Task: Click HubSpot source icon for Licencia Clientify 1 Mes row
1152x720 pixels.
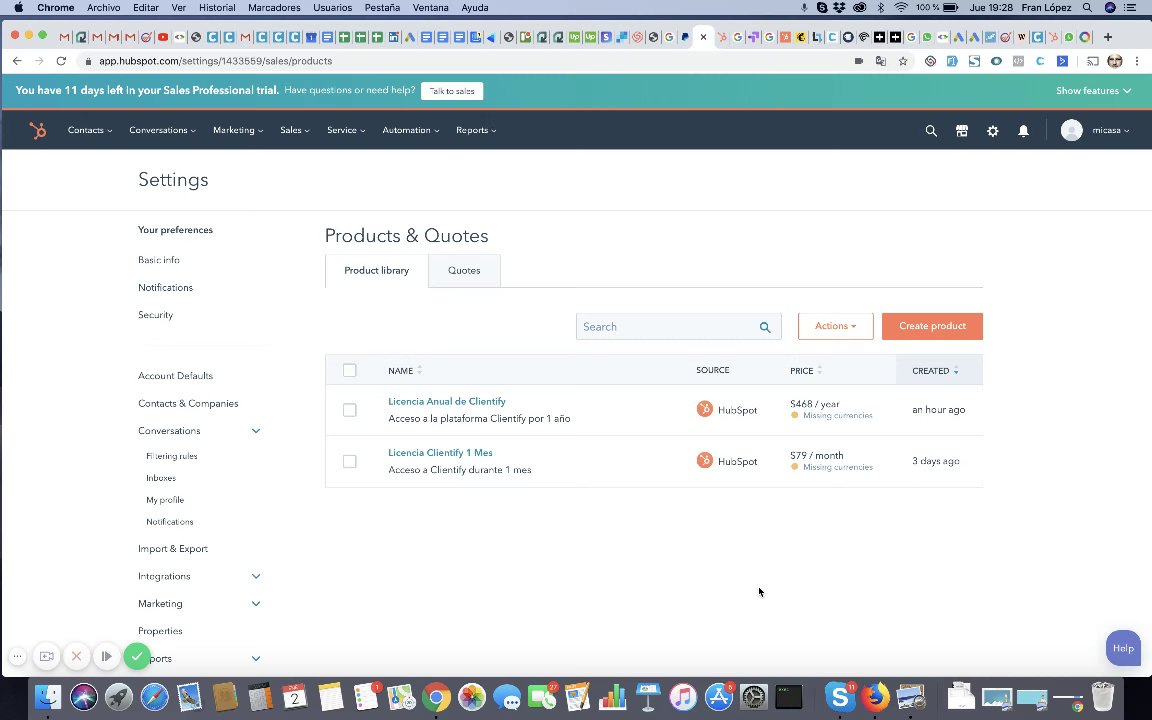Action: click(705, 461)
